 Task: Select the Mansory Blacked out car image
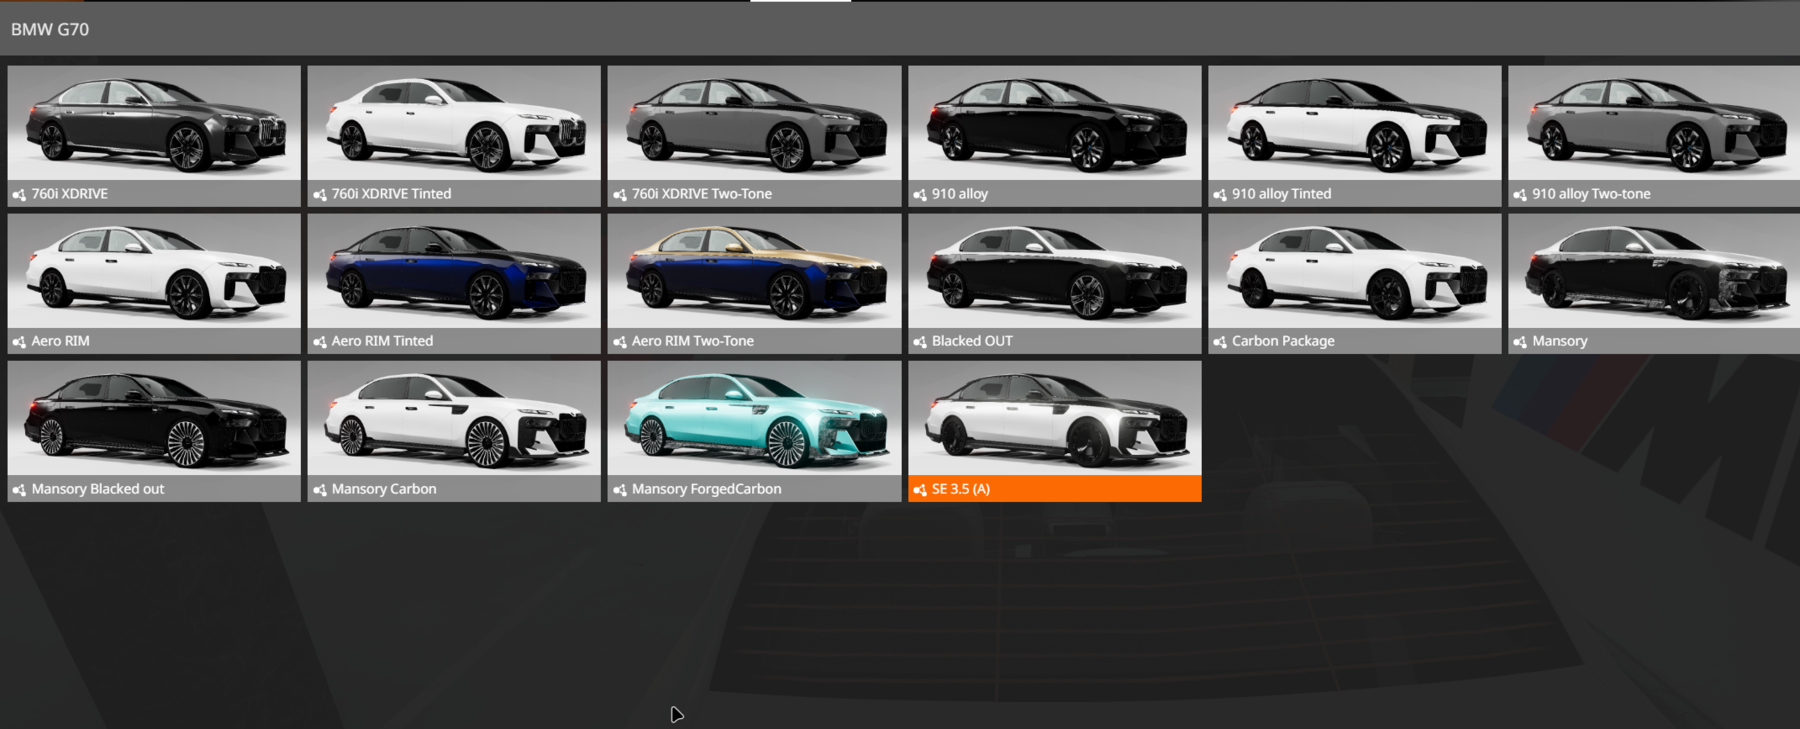pyautogui.click(x=154, y=419)
